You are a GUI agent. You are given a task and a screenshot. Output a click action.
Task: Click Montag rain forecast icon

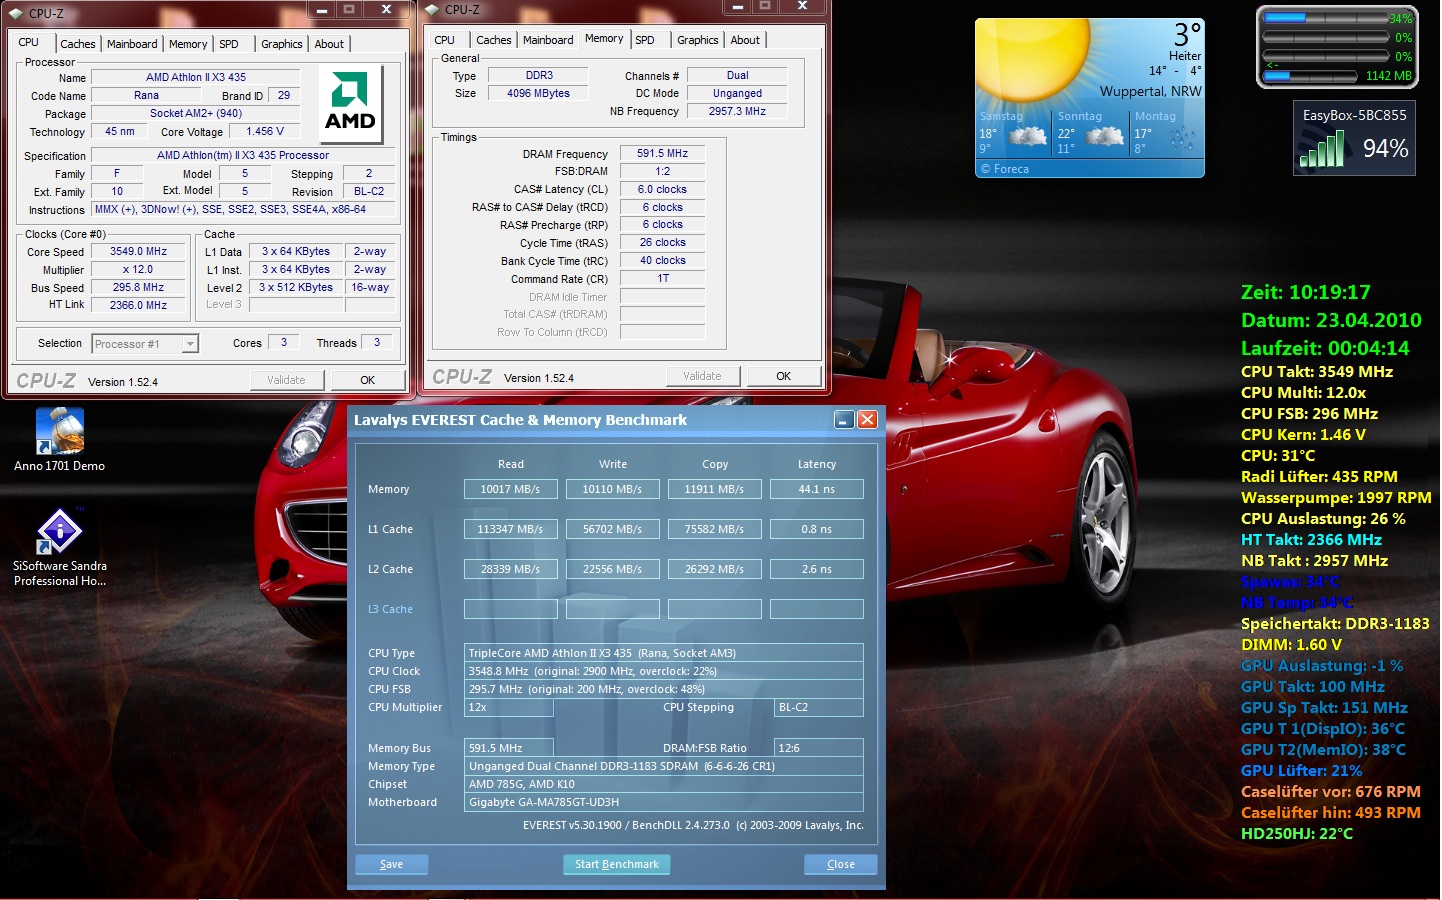pos(1182,138)
